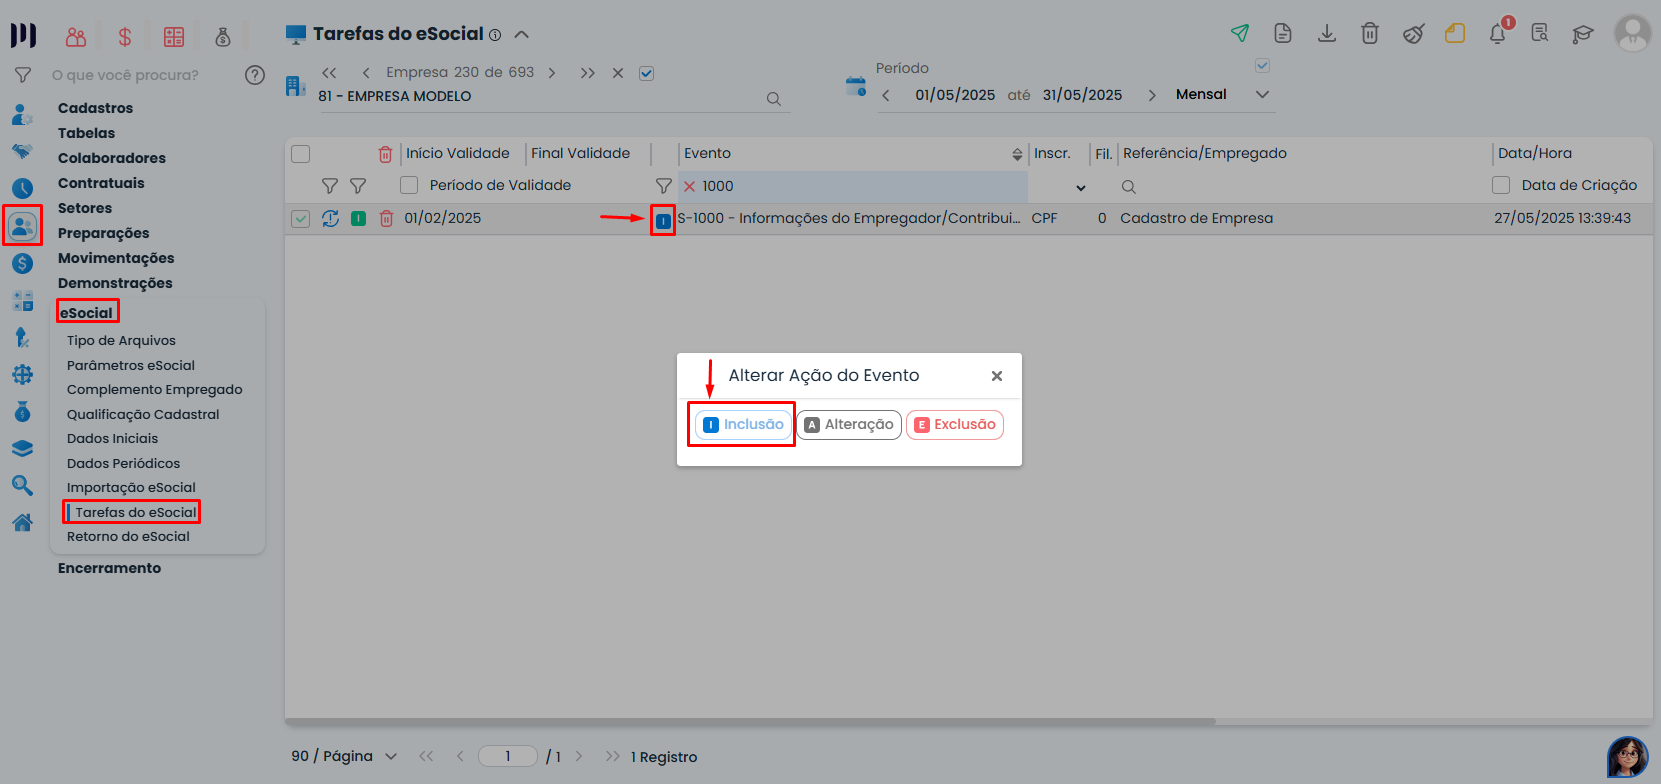Sort by the Evento column arrows
The width and height of the screenshot is (1661, 784).
(1017, 154)
